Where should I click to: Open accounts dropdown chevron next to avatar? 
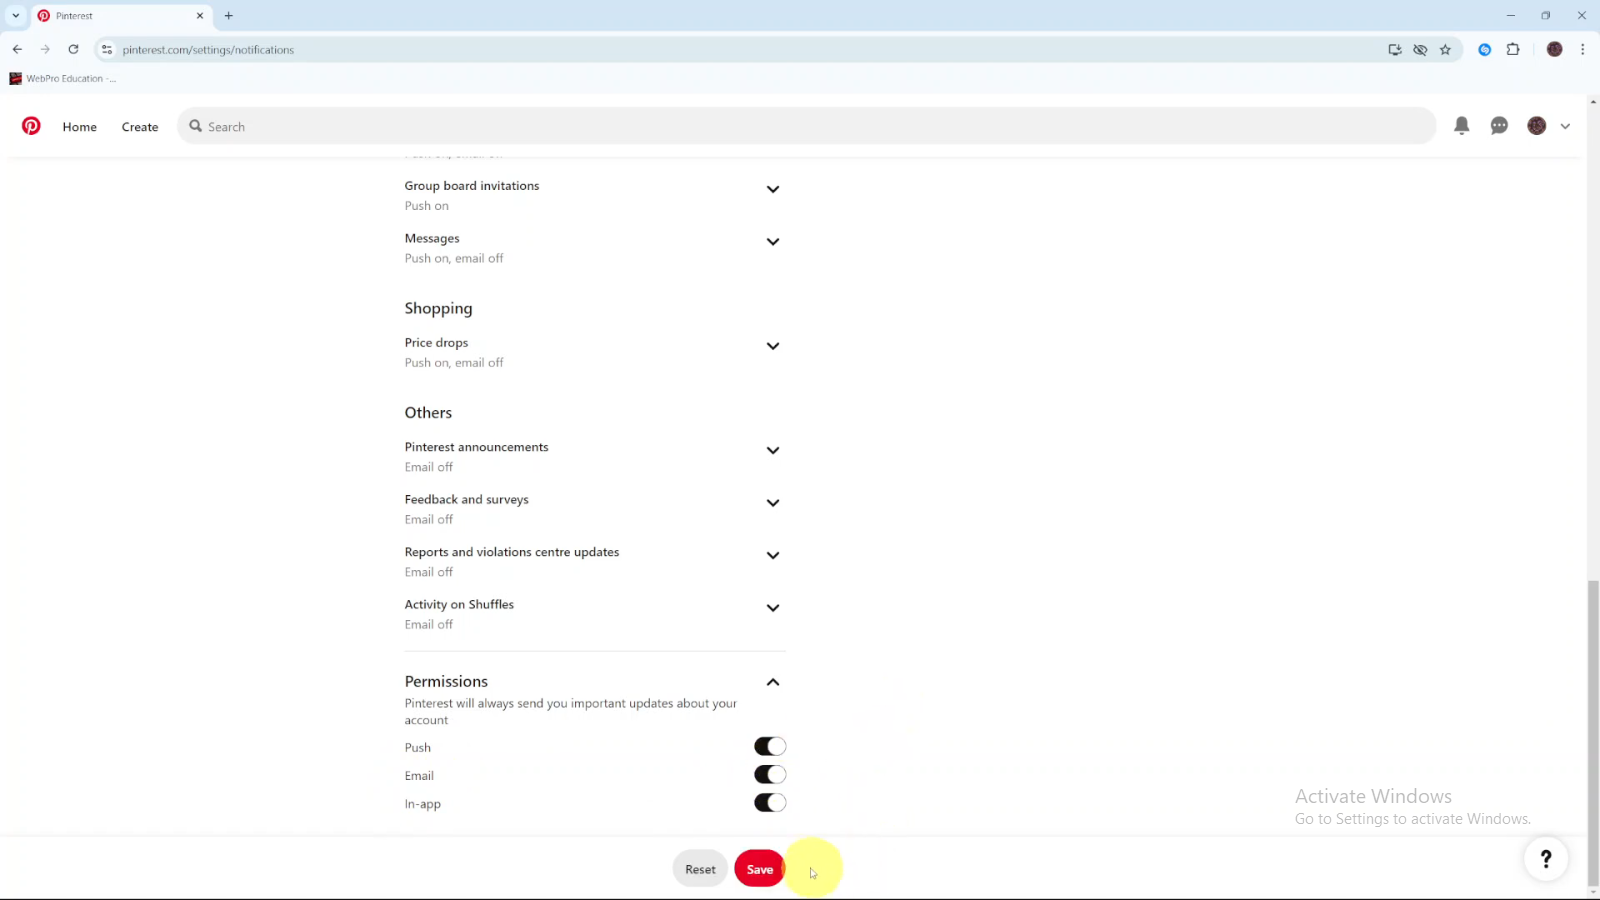pos(1565,127)
